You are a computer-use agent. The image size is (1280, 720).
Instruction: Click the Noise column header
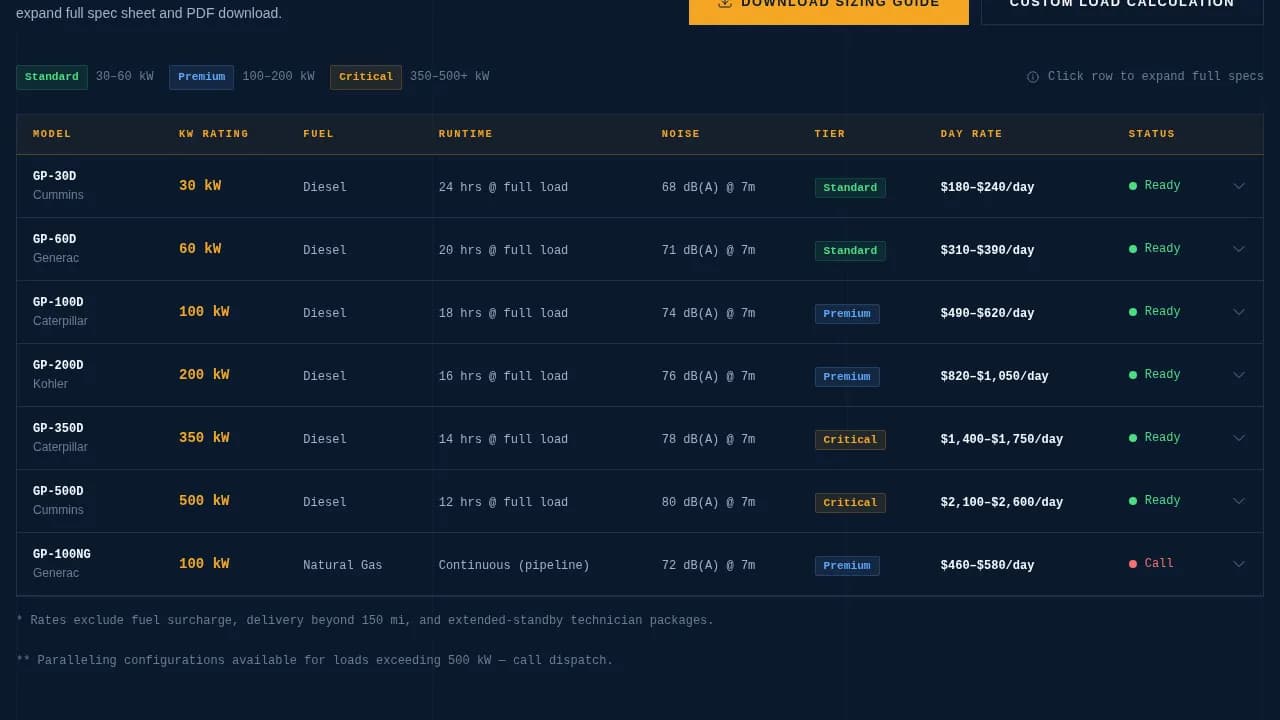(x=681, y=134)
